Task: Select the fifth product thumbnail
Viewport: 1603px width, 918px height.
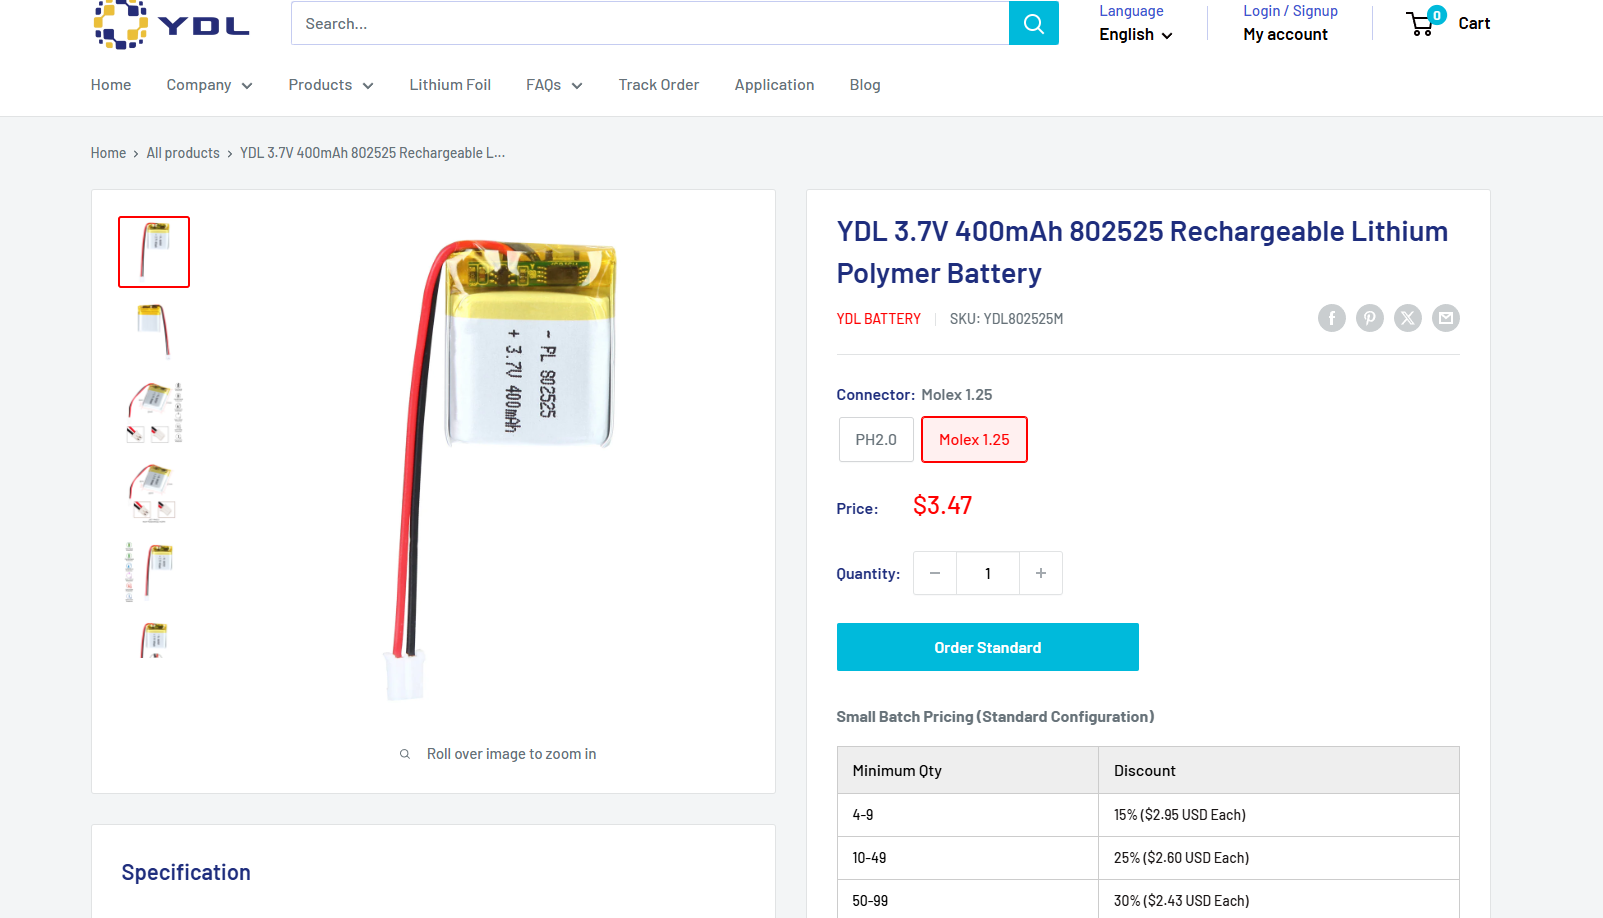Action: tap(154, 572)
